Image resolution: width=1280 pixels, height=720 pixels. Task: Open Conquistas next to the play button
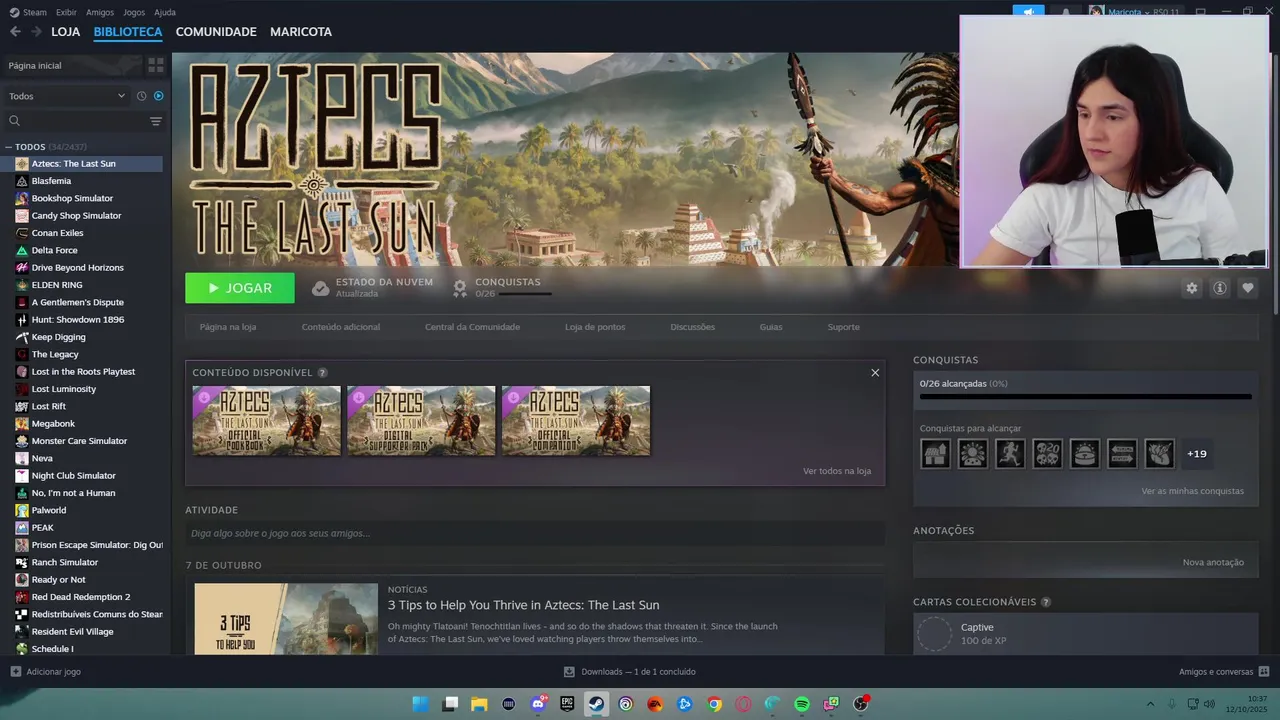501,288
